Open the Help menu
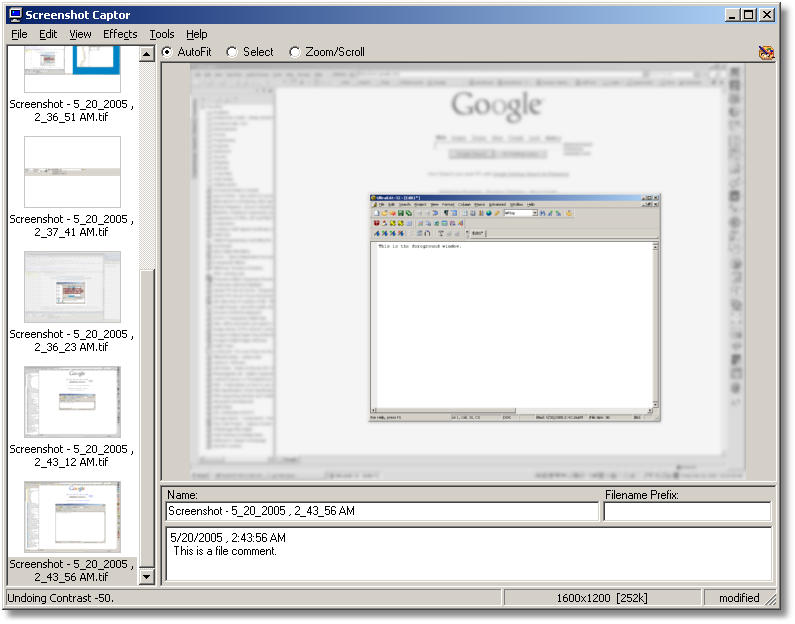Image resolution: width=795 pixels, height=624 pixels. [196, 34]
